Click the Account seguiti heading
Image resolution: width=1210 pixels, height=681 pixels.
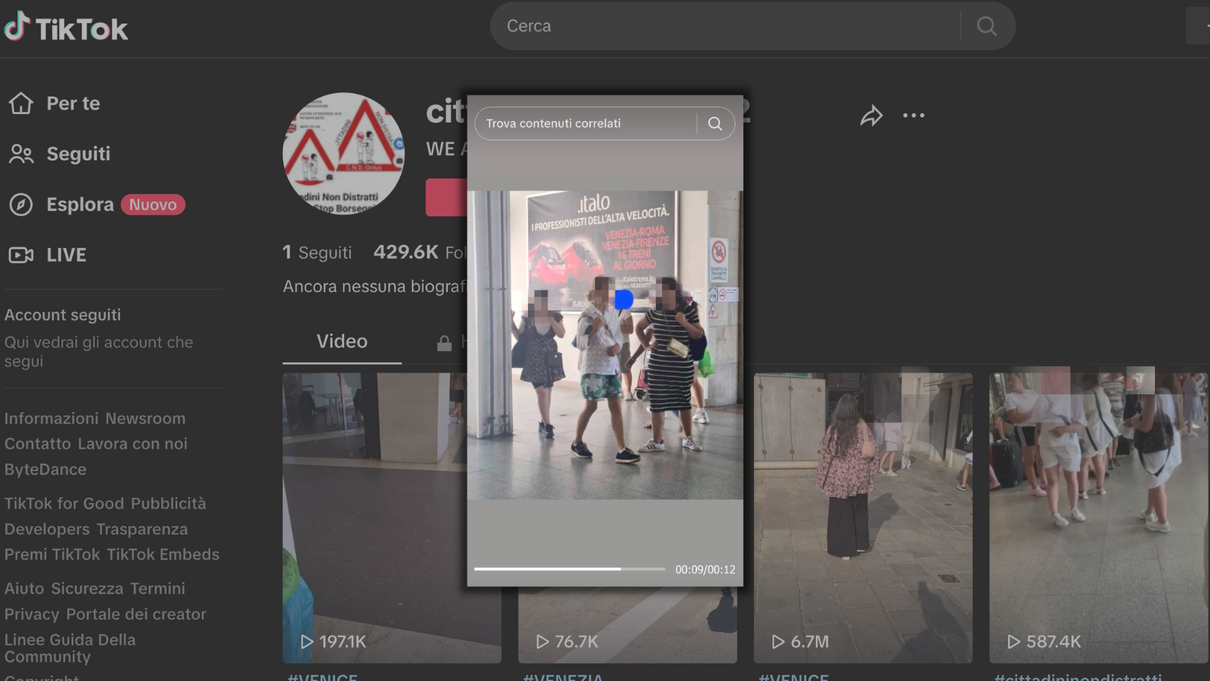pos(63,315)
